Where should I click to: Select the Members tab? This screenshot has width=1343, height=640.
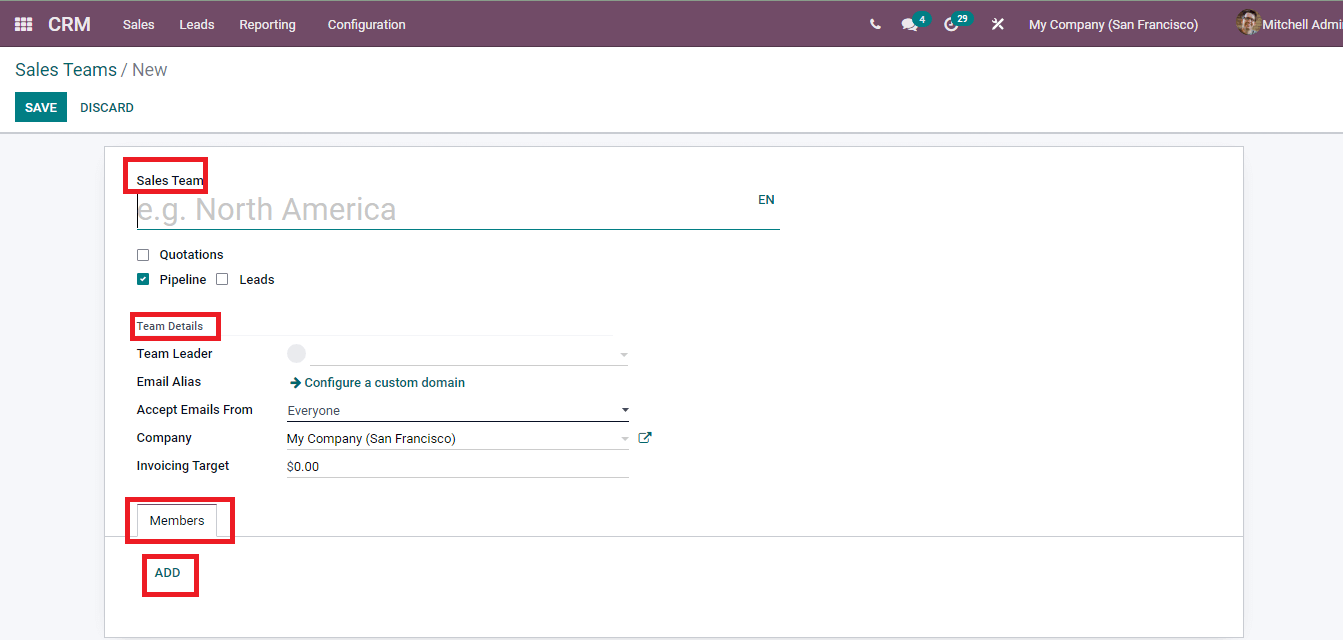[177, 520]
